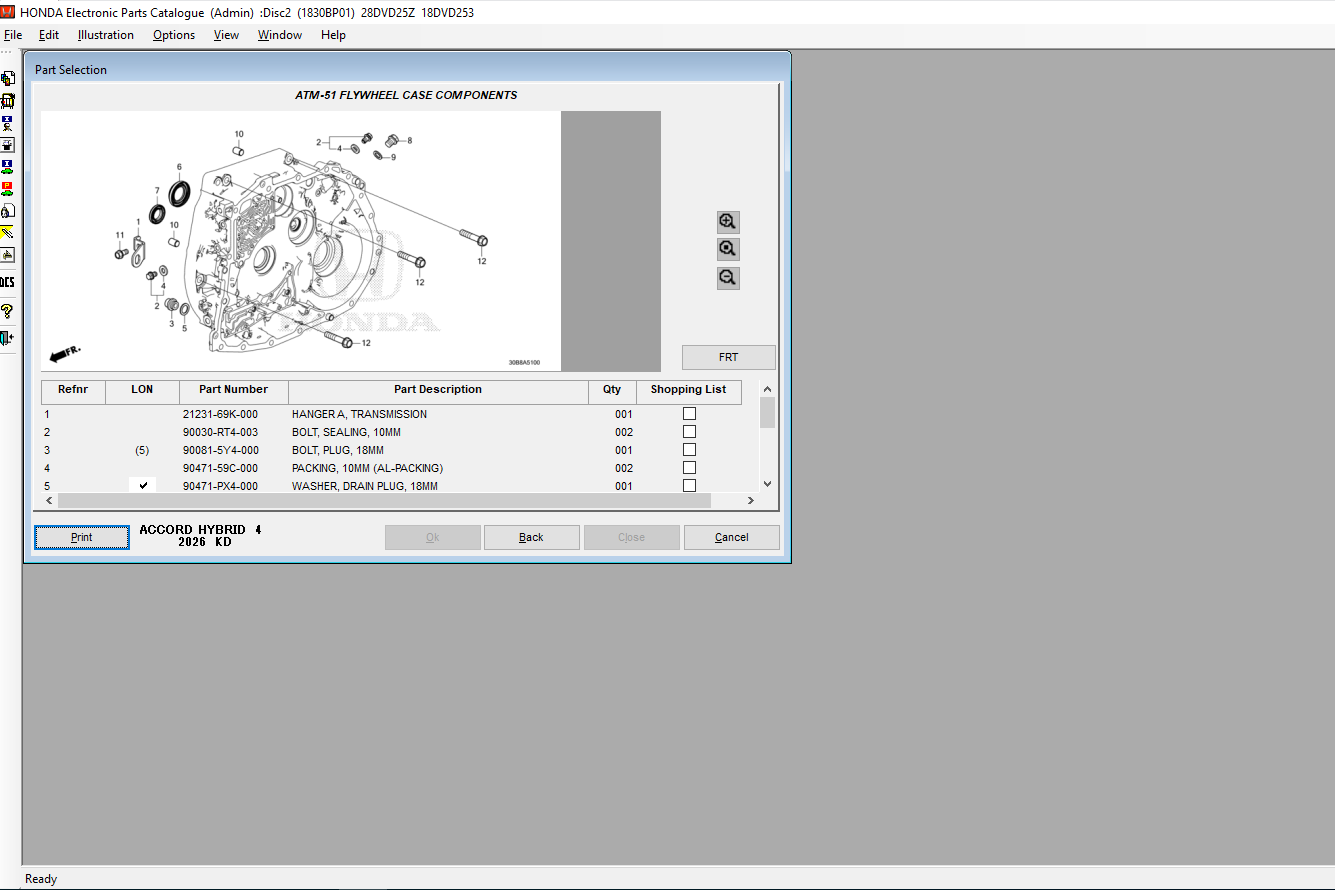Click the ACCORD HYBRID 4 2026 KD label

(200, 536)
